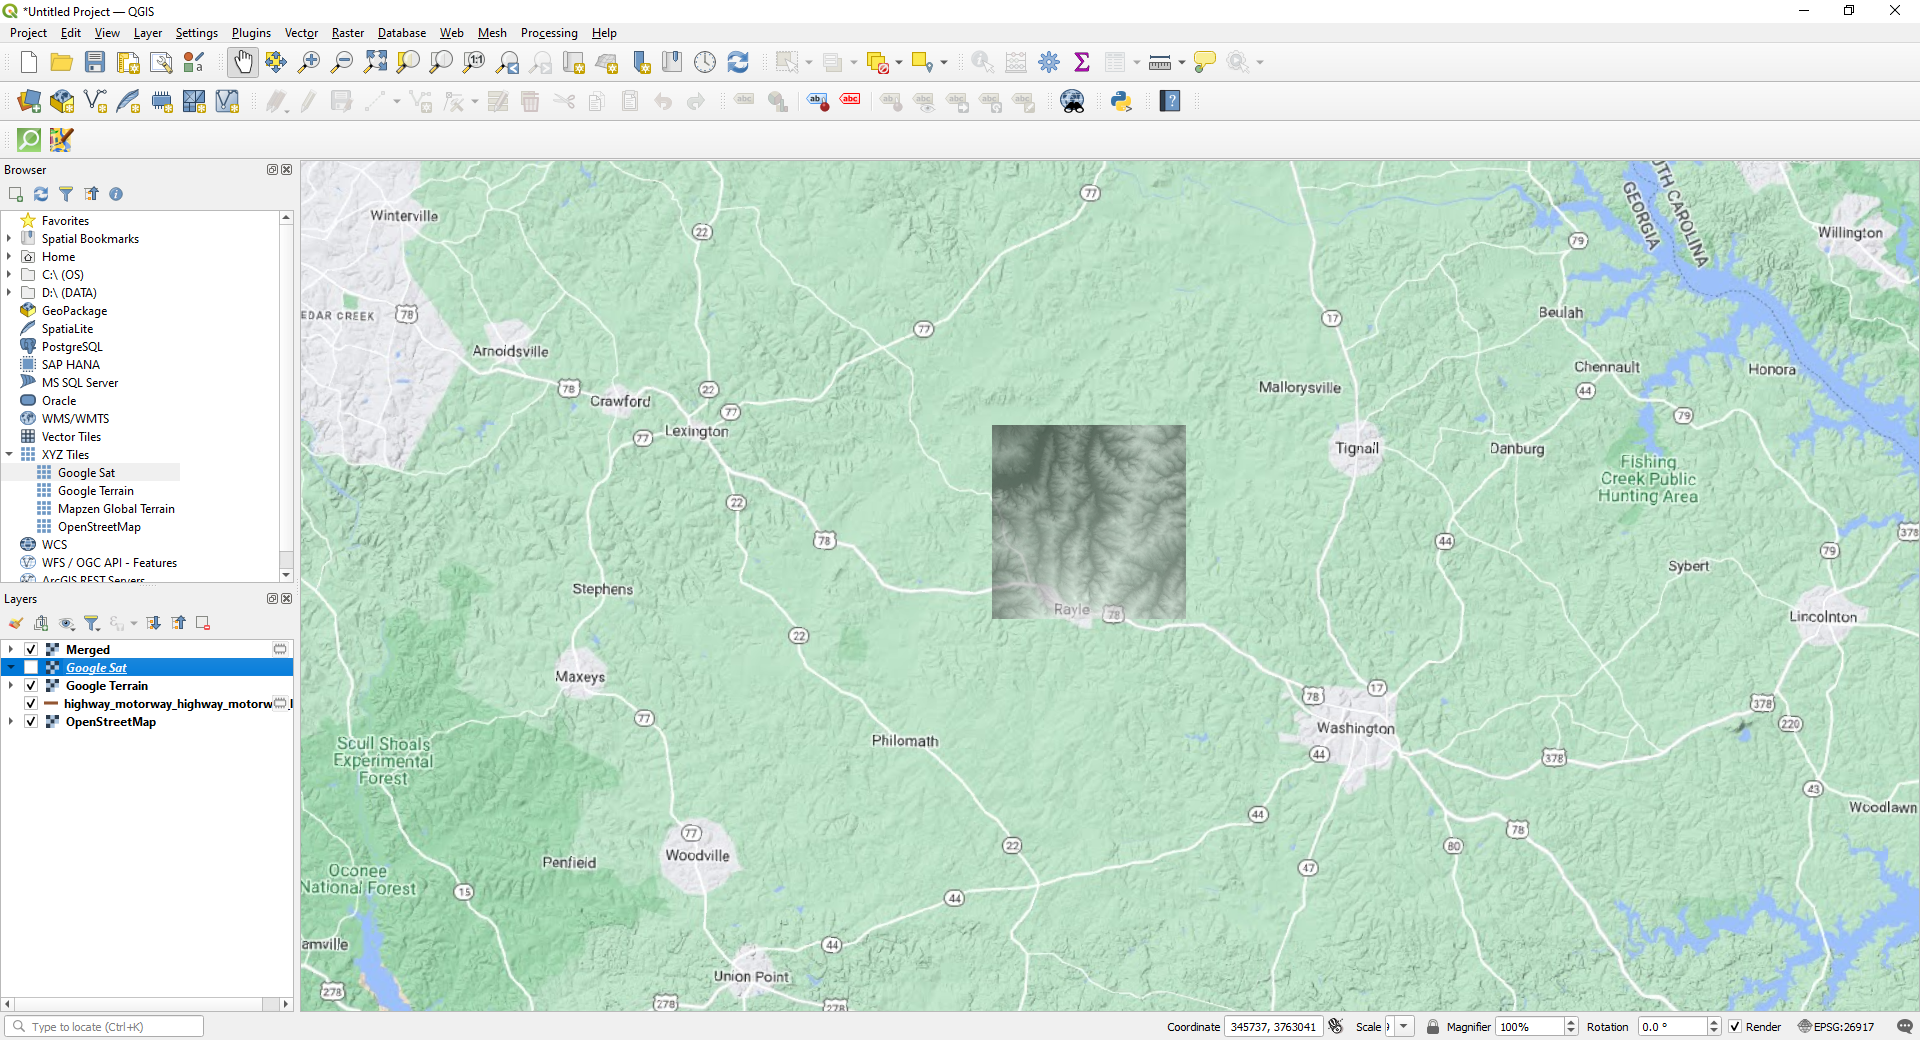Select the Zoom In magnifier tool
This screenshot has height=1040, width=1920.
(309, 62)
